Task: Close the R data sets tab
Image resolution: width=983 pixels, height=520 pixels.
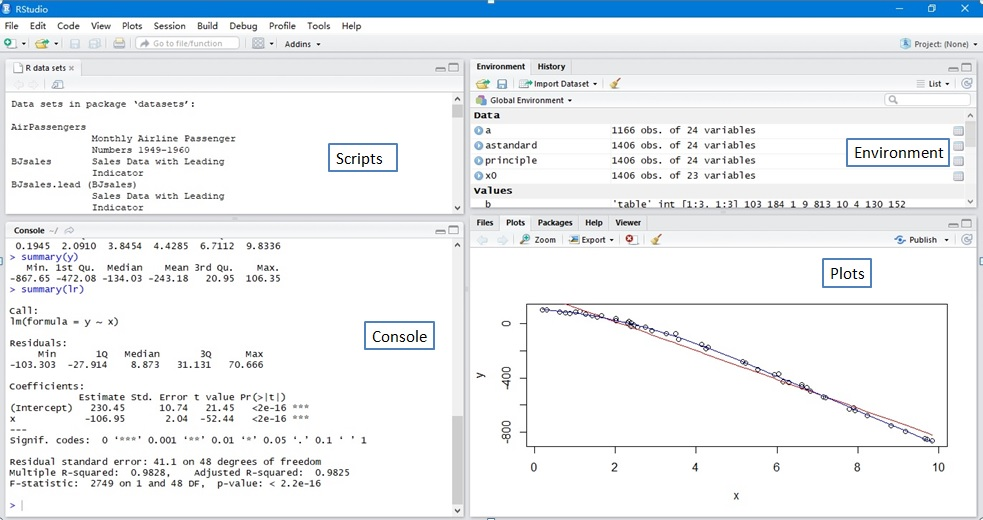Action: click(71, 68)
